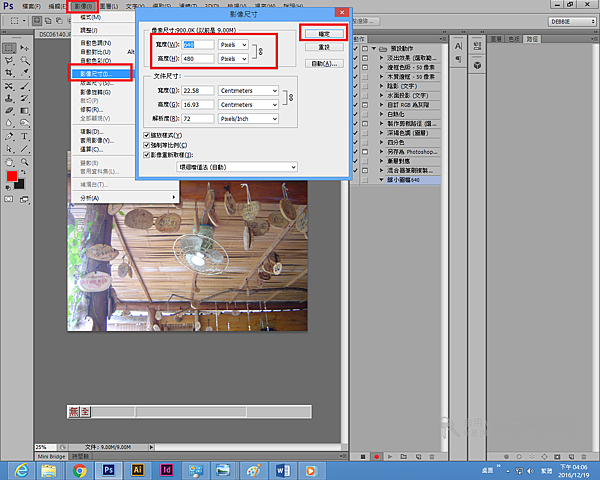Screen dimensions: 600x480
Task: Open the Pixels/Inch resolution unit dropdown
Action: pos(248,119)
